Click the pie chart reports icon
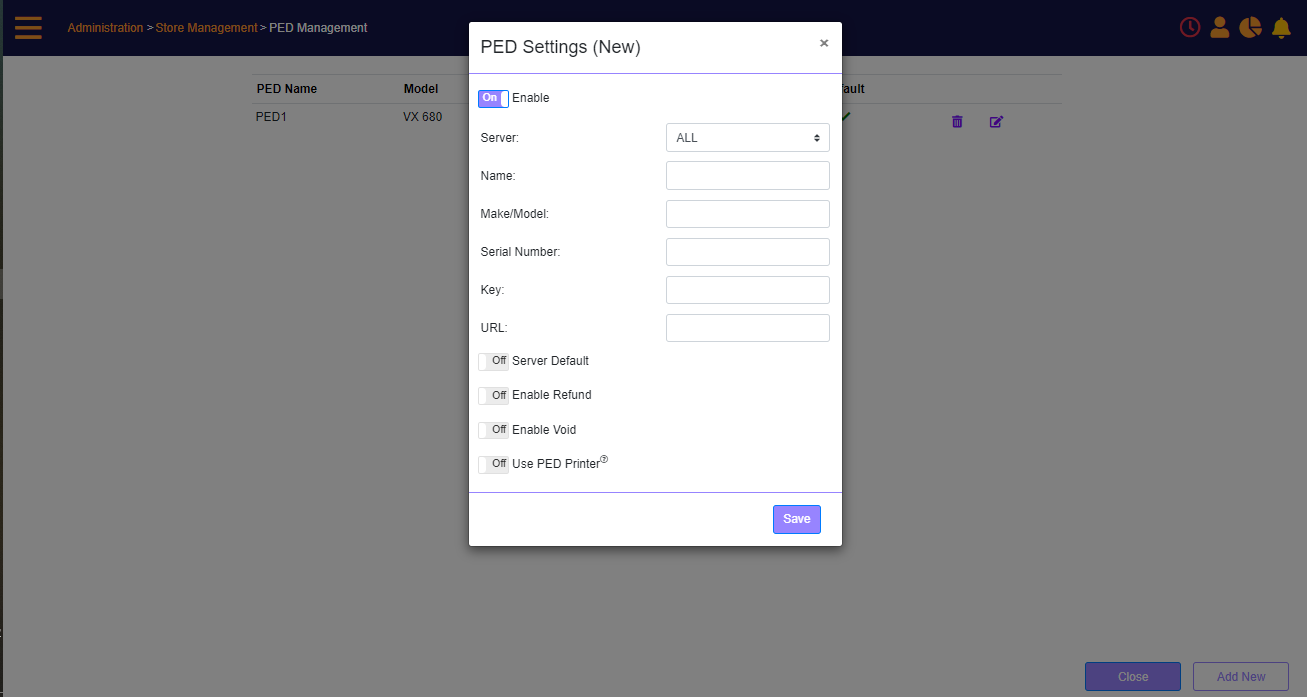Viewport: 1307px width, 697px height. point(1250,28)
